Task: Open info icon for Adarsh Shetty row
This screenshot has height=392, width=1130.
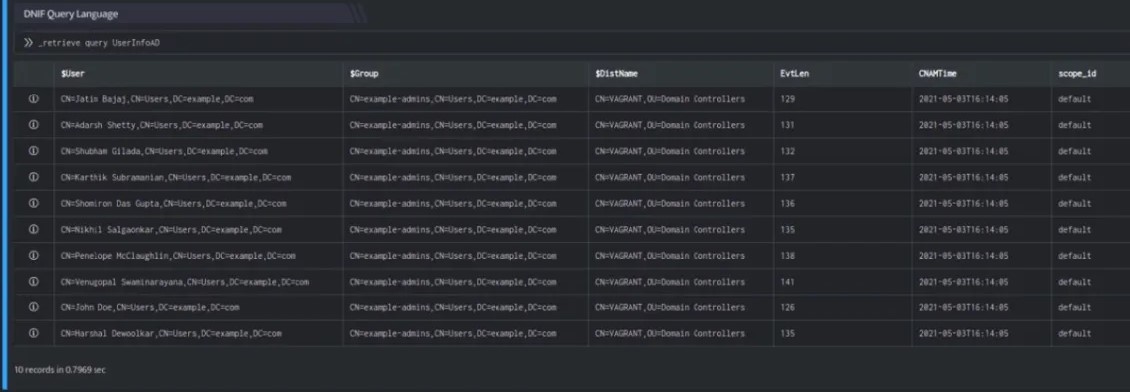Action: 33,125
